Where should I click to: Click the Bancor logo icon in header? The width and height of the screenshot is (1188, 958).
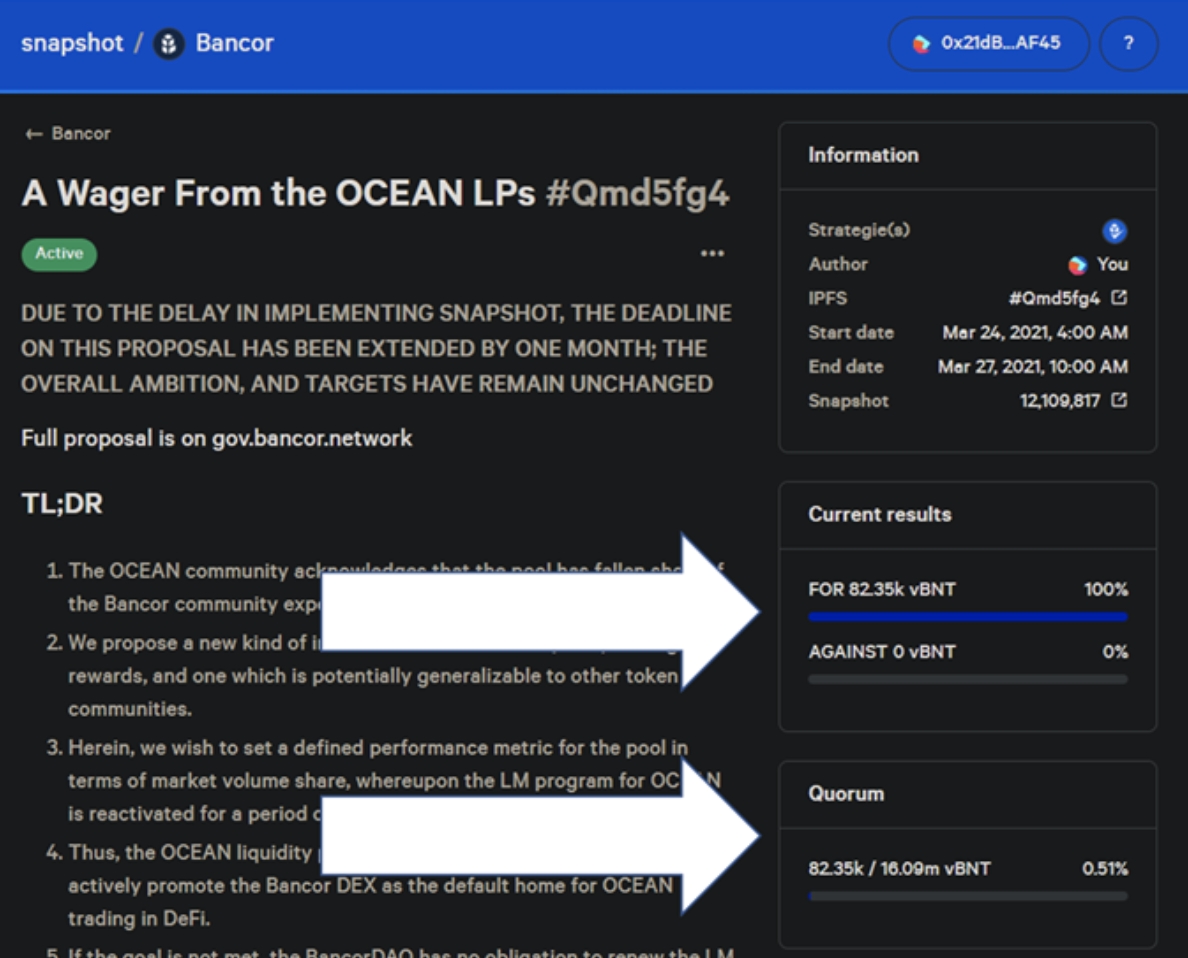(x=169, y=44)
